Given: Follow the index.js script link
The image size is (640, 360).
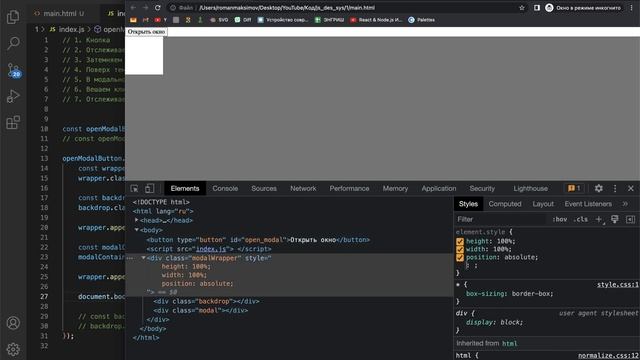Looking at the screenshot, I should (x=211, y=249).
